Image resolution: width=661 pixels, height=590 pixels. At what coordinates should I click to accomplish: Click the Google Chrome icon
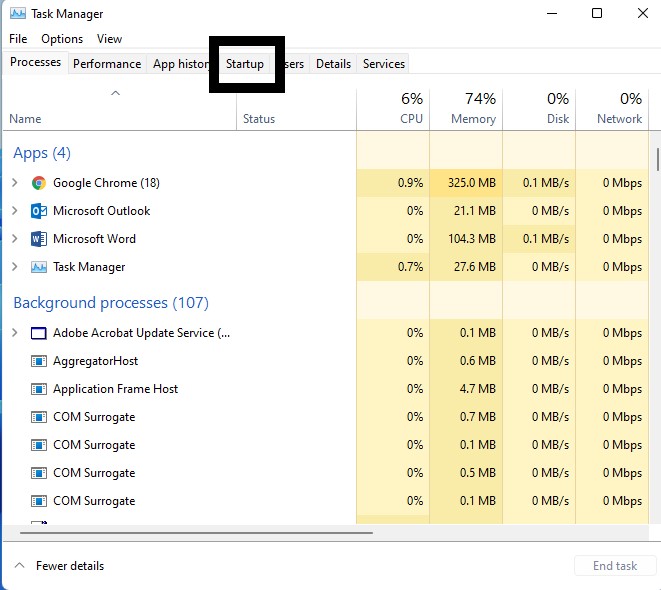pos(39,183)
